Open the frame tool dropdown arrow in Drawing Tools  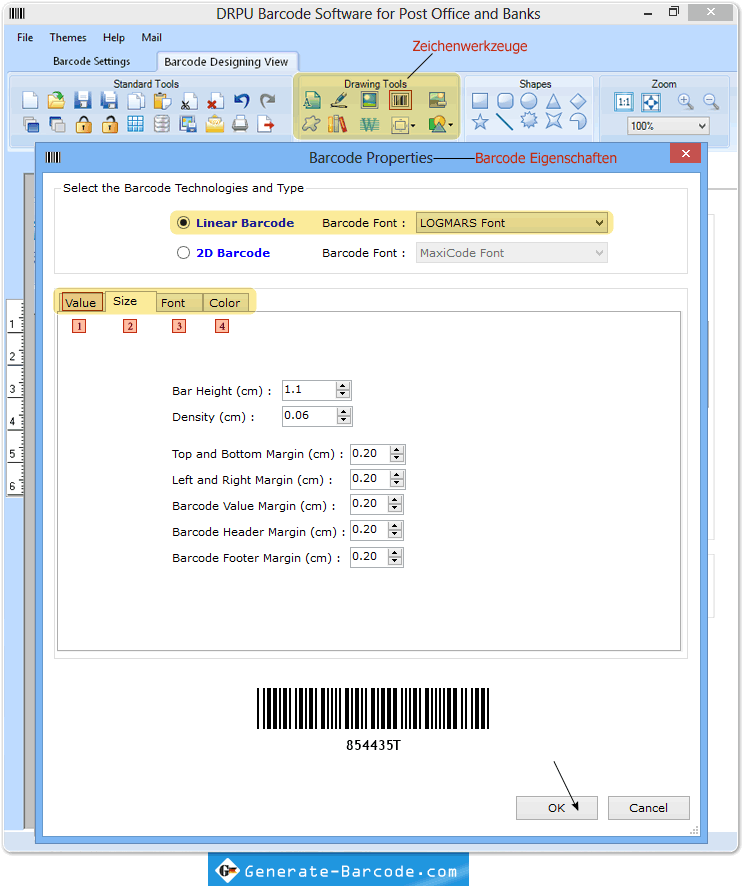click(413, 125)
